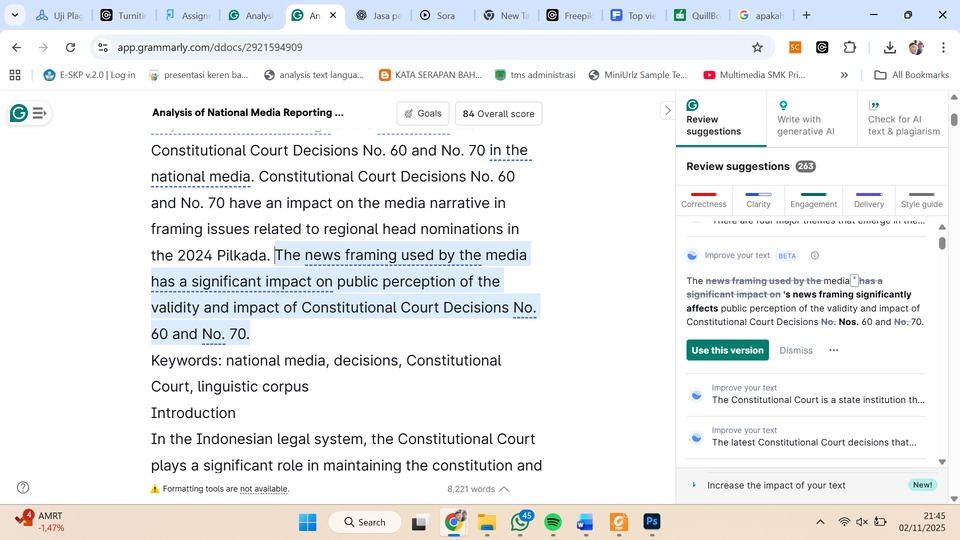Open the three-dot more options menu
This screenshot has width=960, height=540.
833,350
